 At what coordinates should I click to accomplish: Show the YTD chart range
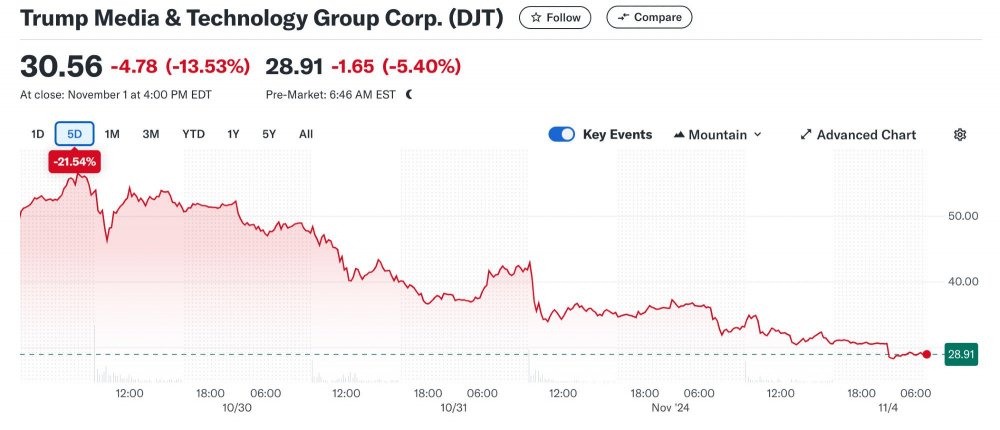click(x=193, y=134)
